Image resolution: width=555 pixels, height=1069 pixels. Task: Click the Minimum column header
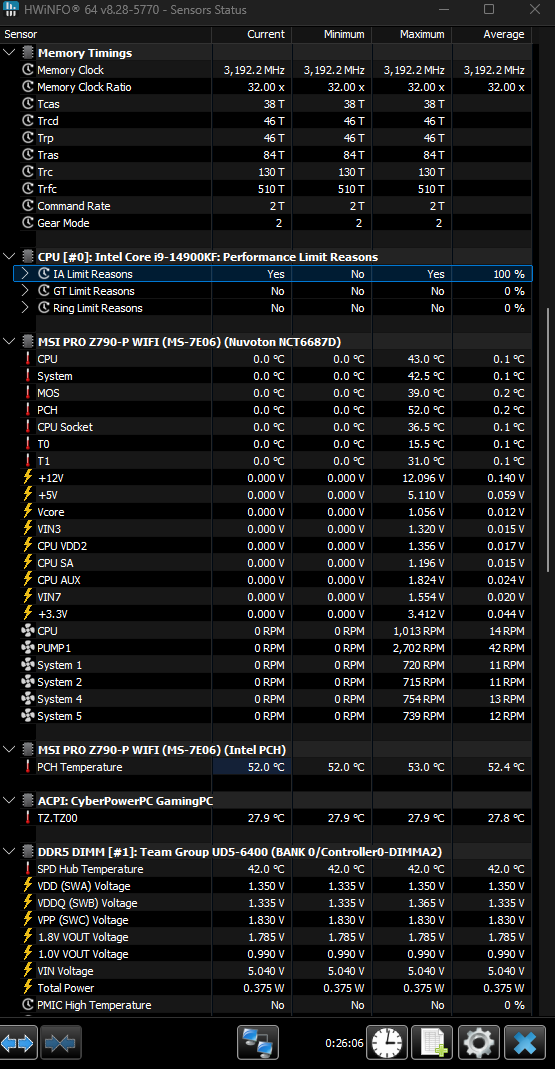[x=332, y=34]
